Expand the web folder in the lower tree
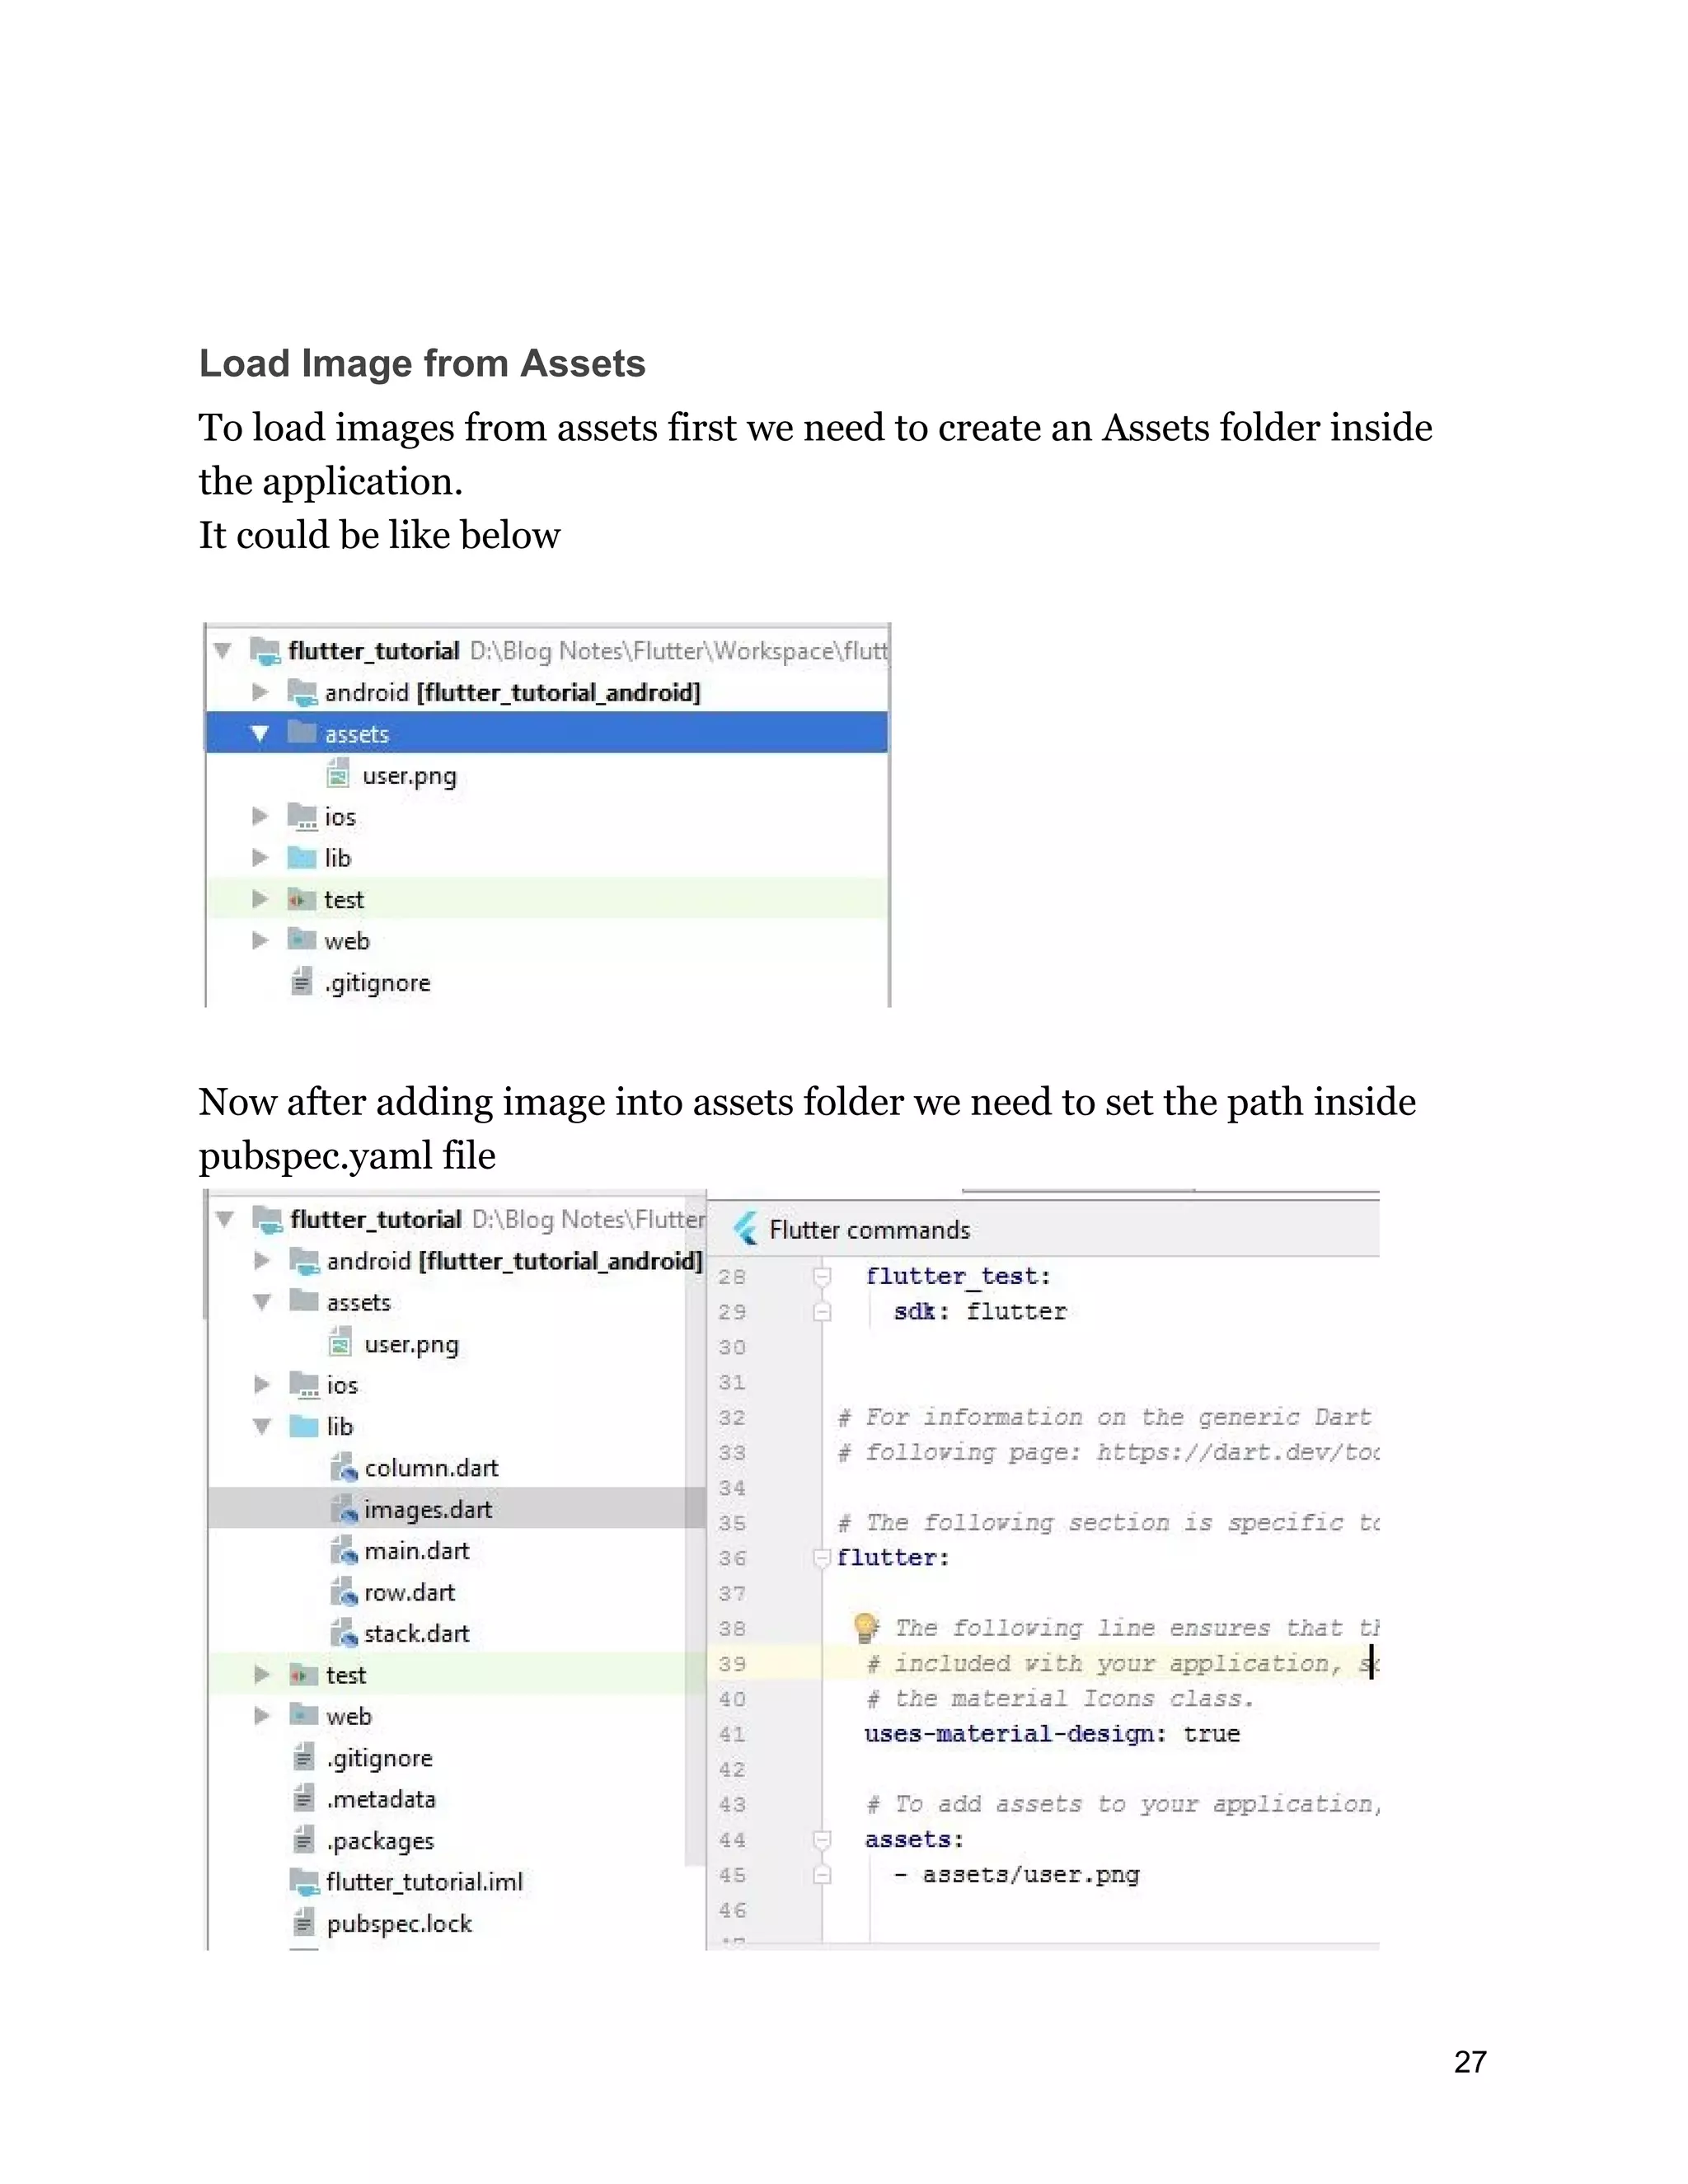Screen dimensions: 1688x2184 tap(262, 1715)
